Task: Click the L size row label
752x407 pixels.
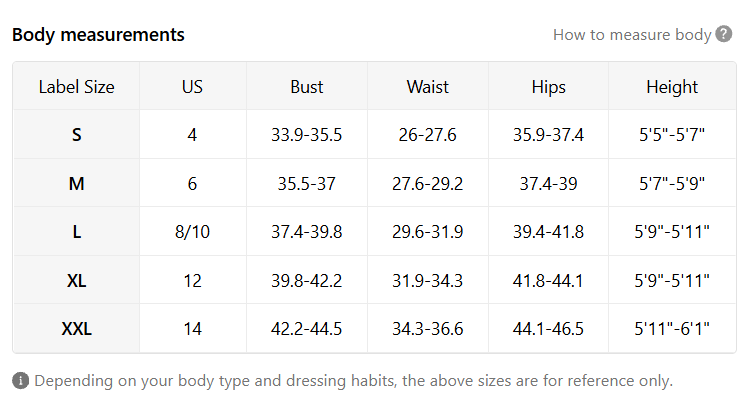Action: [76, 232]
